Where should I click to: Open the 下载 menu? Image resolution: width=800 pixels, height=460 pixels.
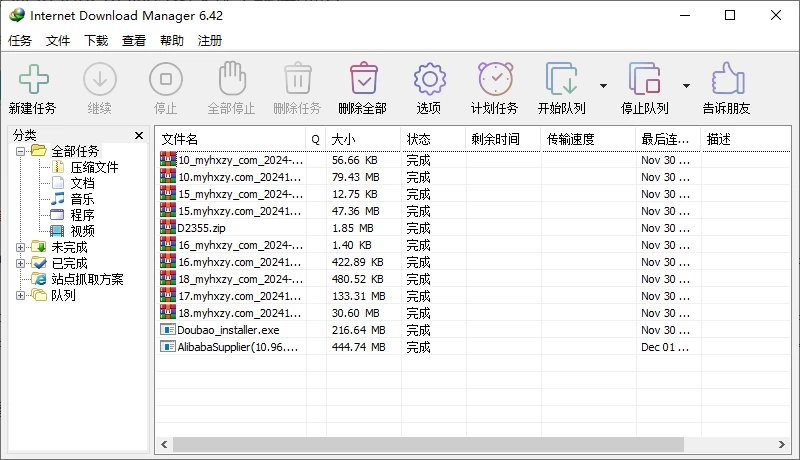(96, 41)
